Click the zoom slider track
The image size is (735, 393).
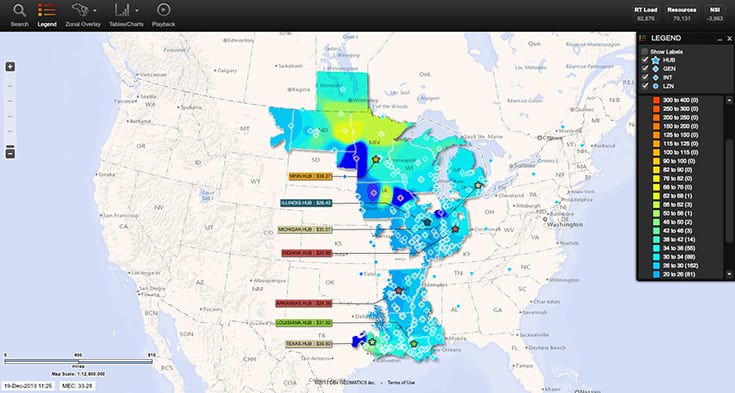tap(10, 109)
